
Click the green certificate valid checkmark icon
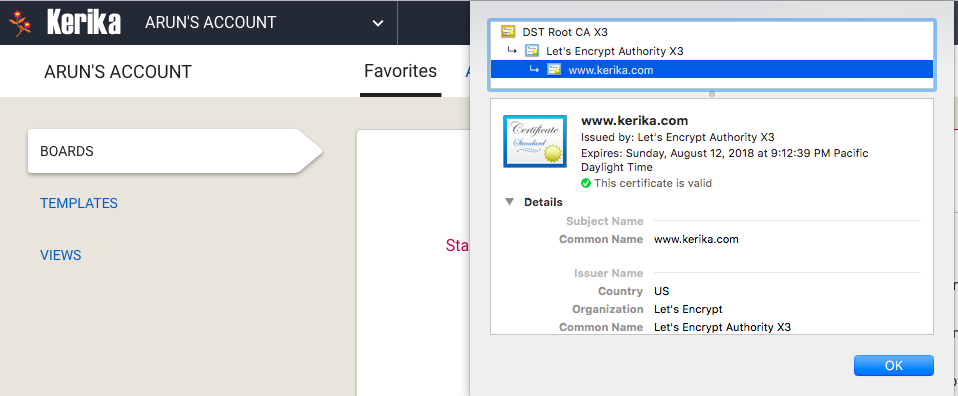click(x=586, y=183)
